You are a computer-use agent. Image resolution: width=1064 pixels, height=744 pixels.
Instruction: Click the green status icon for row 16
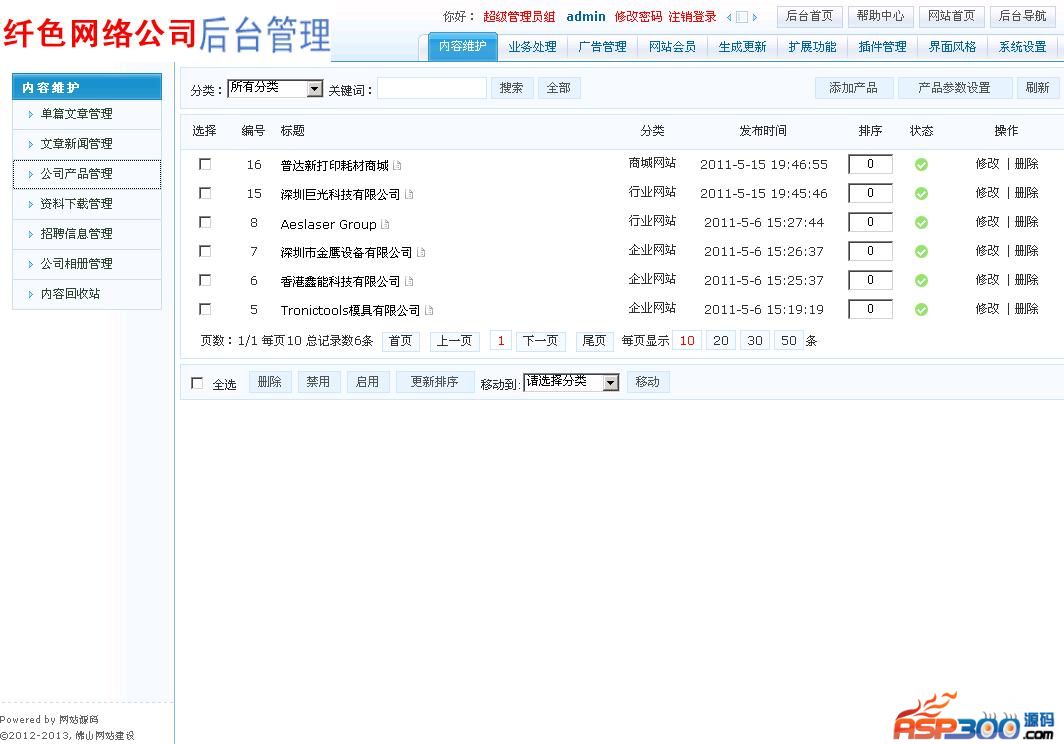tap(921, 164)
